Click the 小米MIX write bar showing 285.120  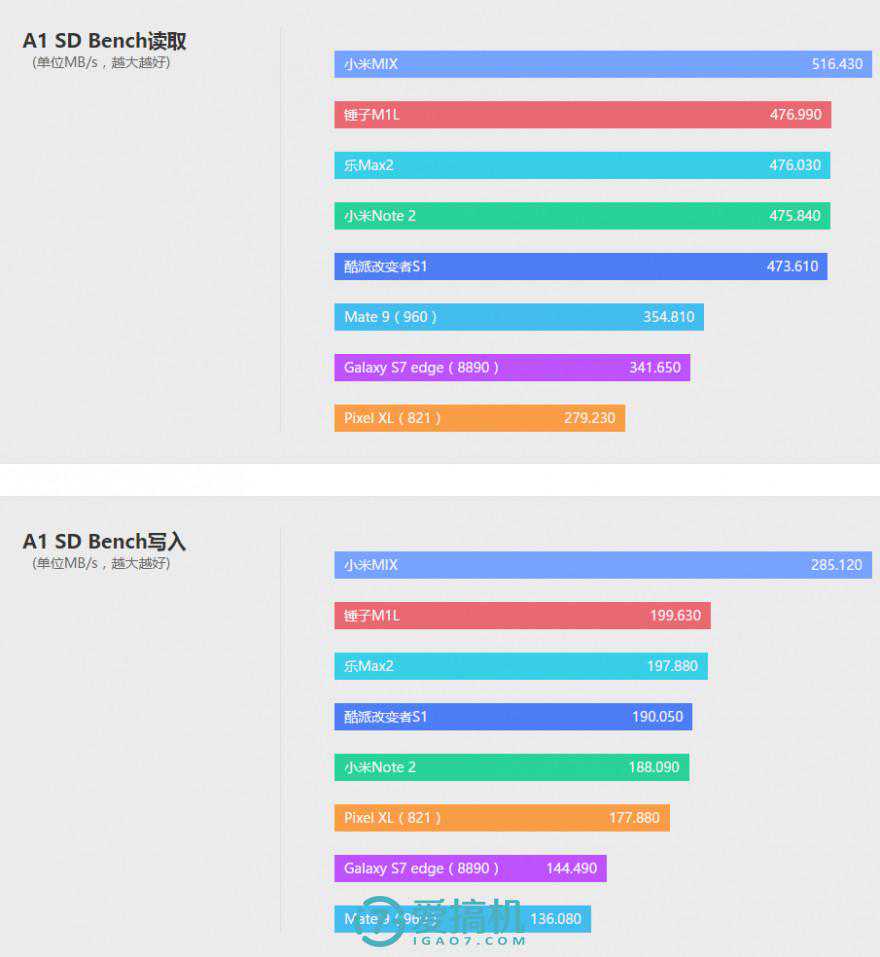[x=603, y=565]
